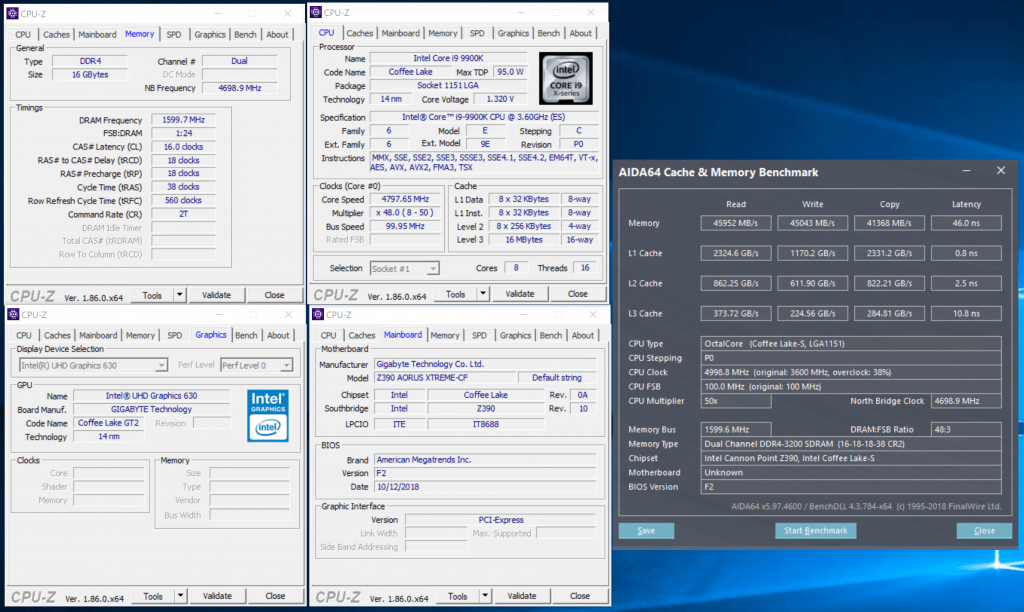Click the CPU-Z app icon in Mainboard window title bar

[318, 314]
